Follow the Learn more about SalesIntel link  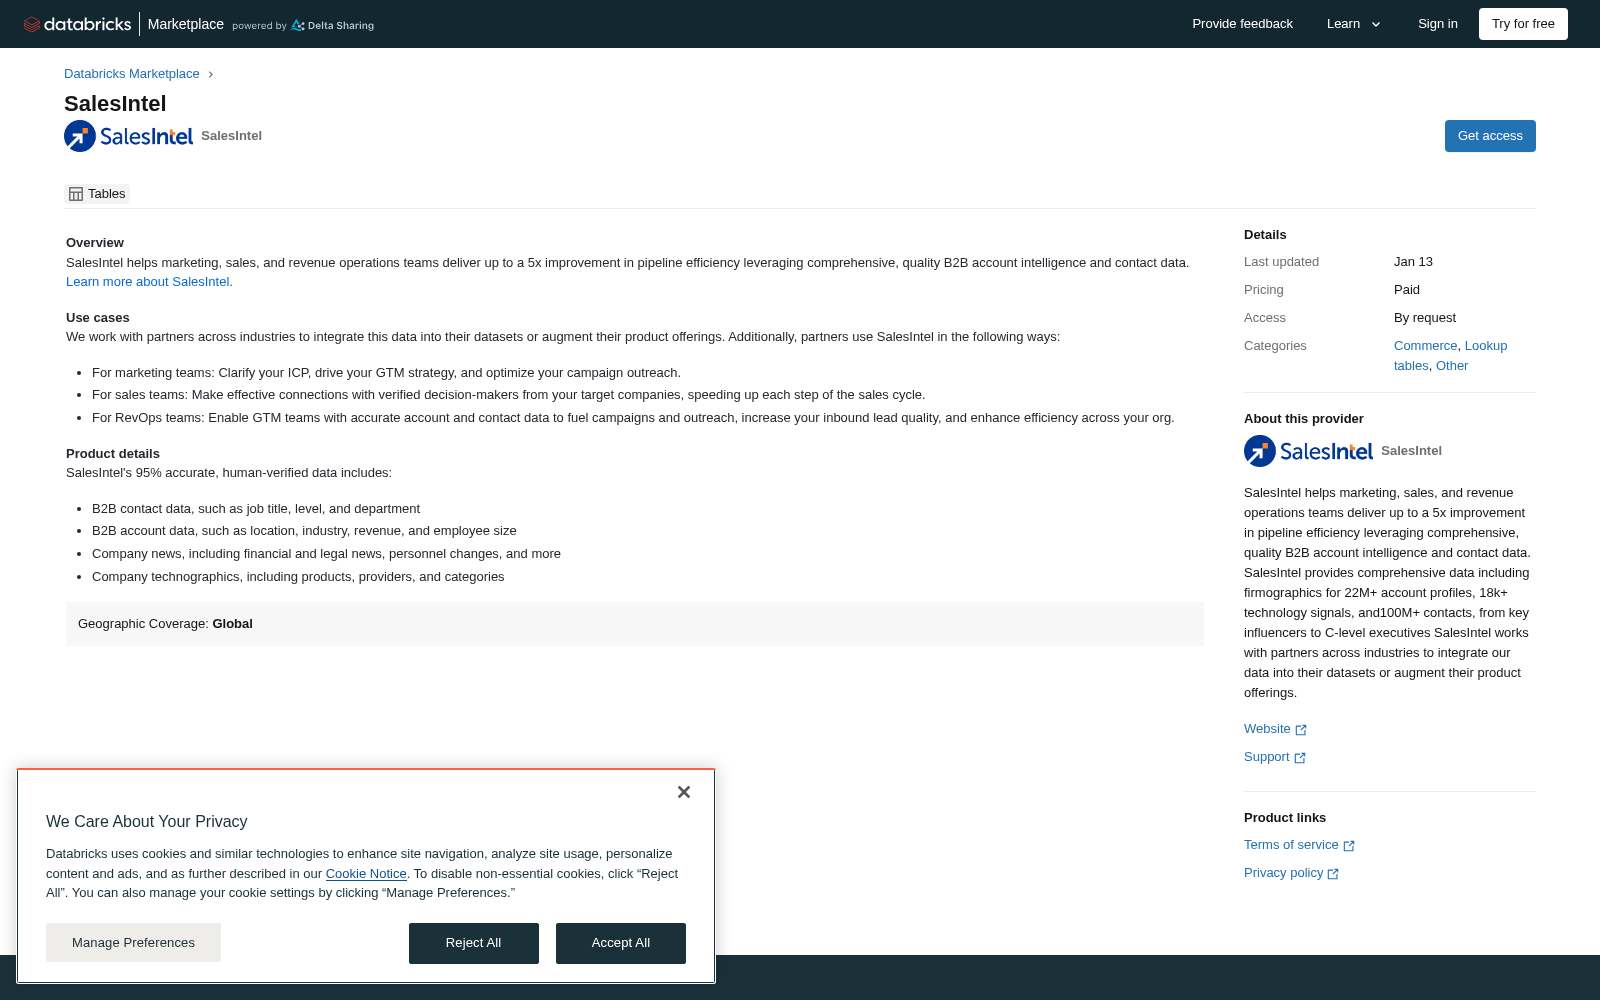click(149, 282)
